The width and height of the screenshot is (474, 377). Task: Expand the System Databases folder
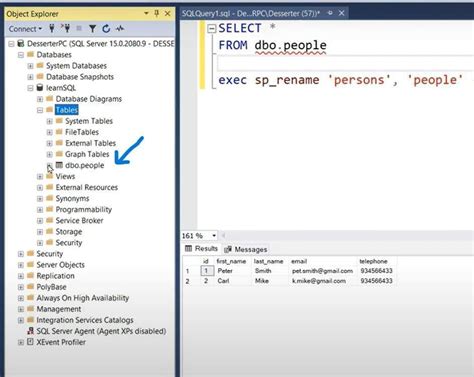[30, 66]
